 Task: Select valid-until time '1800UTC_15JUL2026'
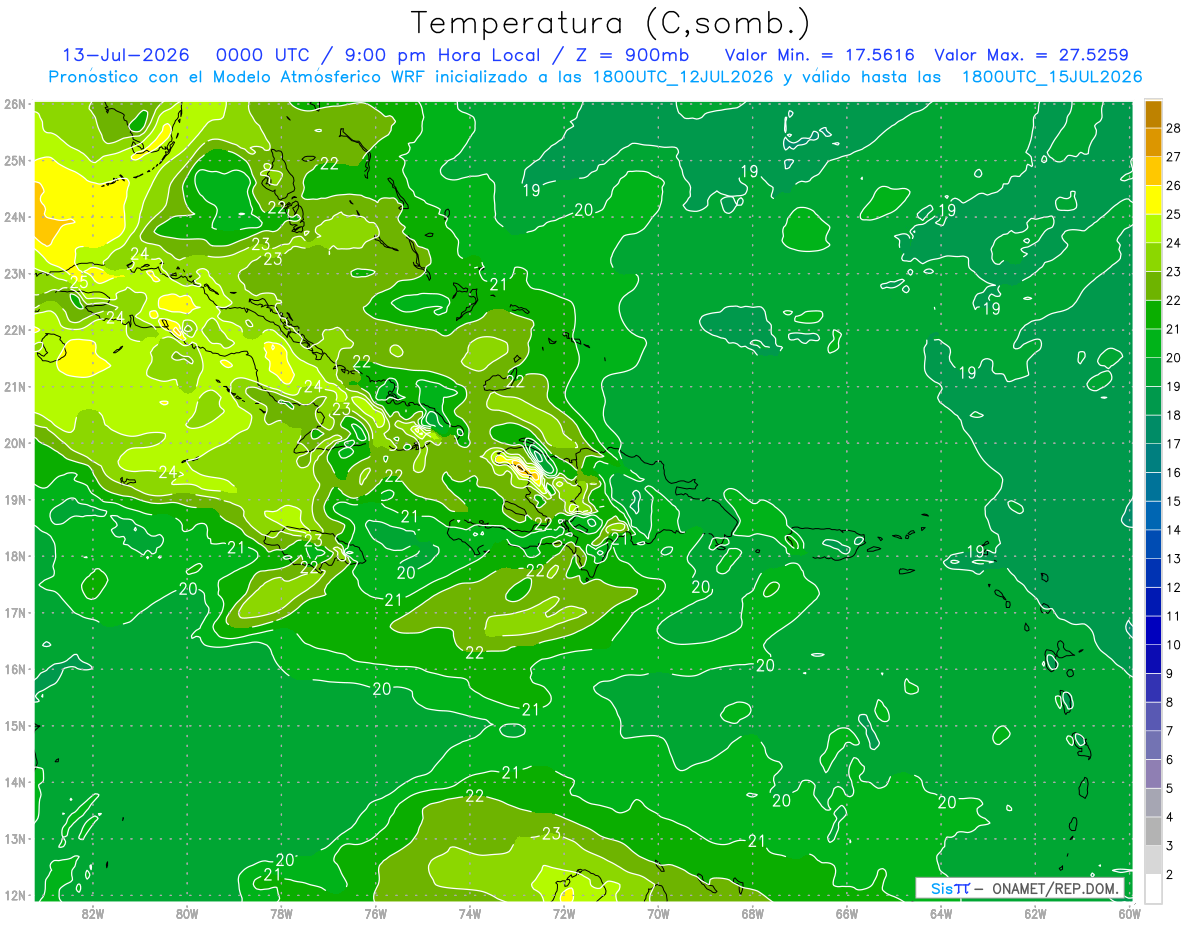(1052, 77)
